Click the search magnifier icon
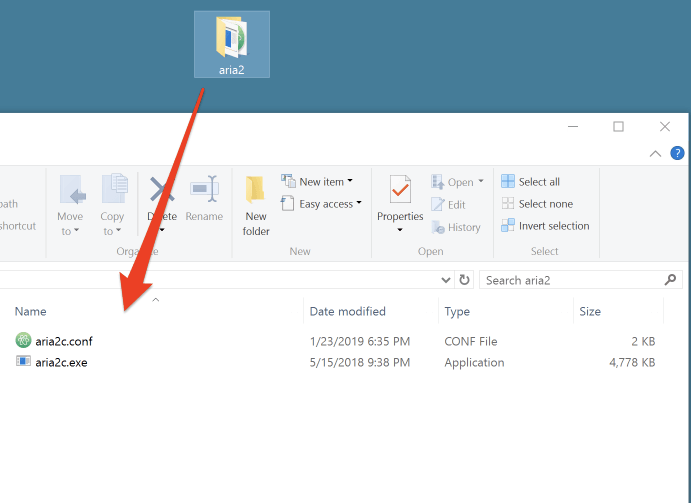This screenshot has height=503, width=691. pos(670,279)
